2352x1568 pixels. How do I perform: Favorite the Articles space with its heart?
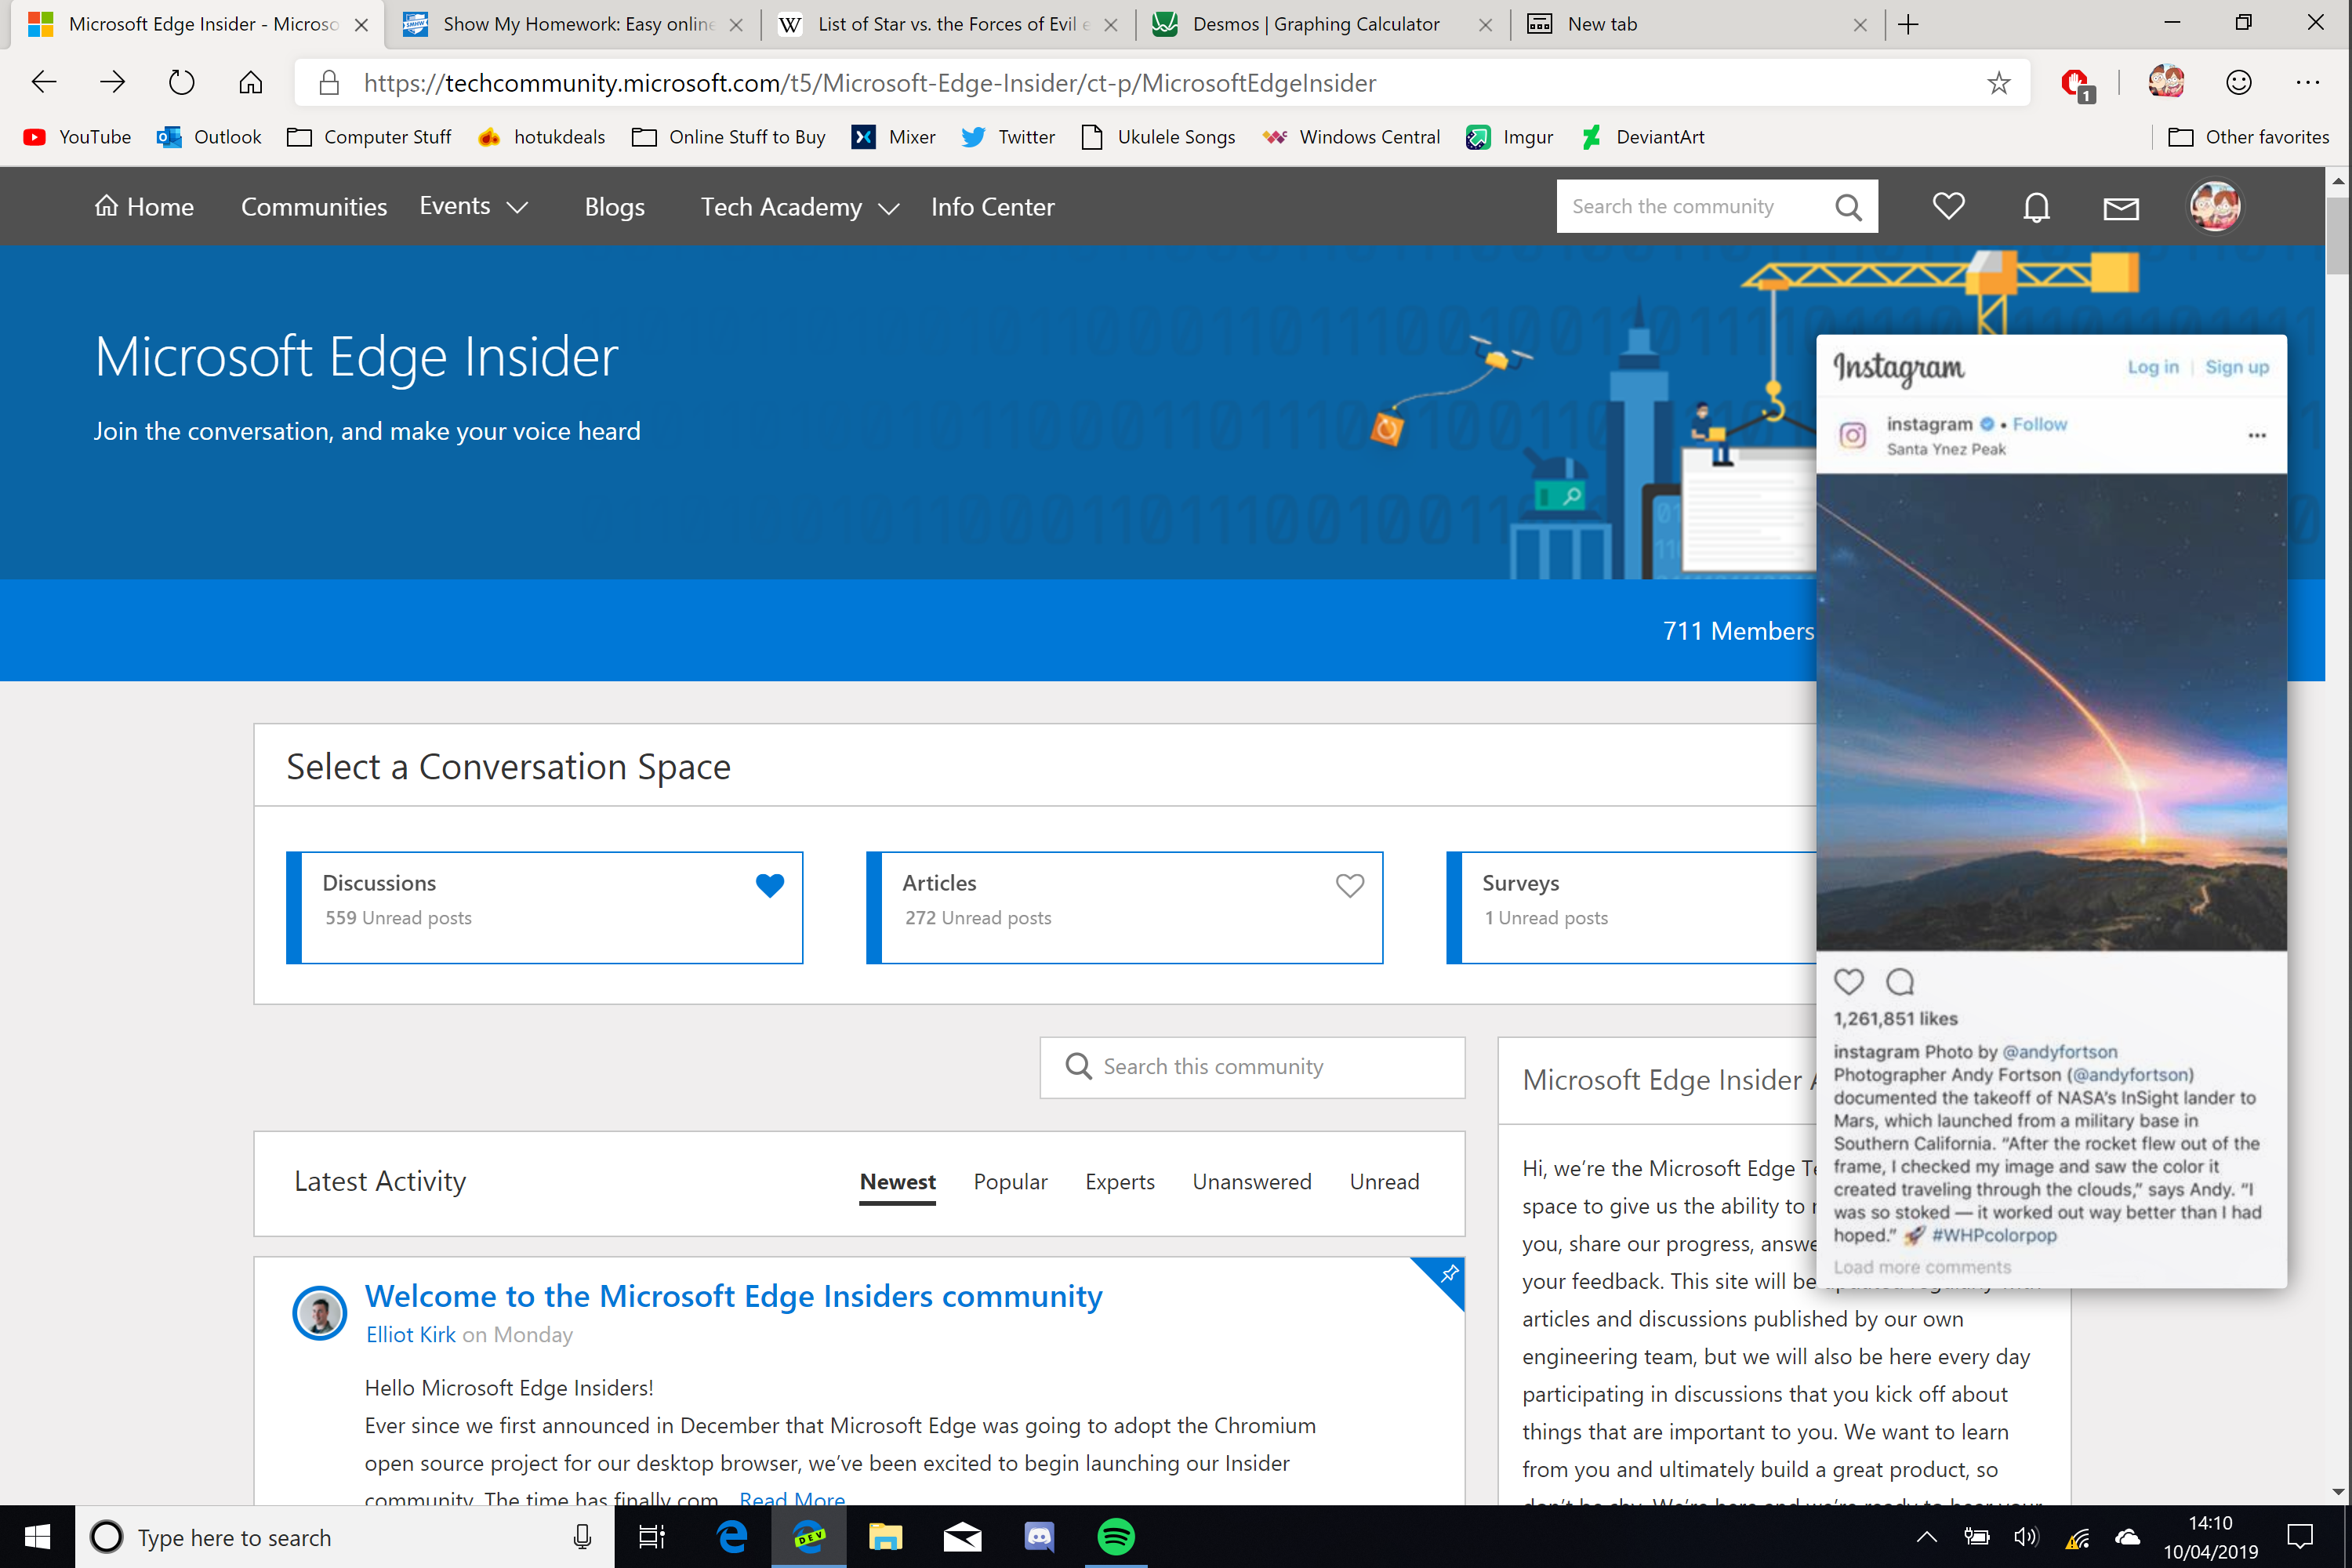[x=1349, y=885]
